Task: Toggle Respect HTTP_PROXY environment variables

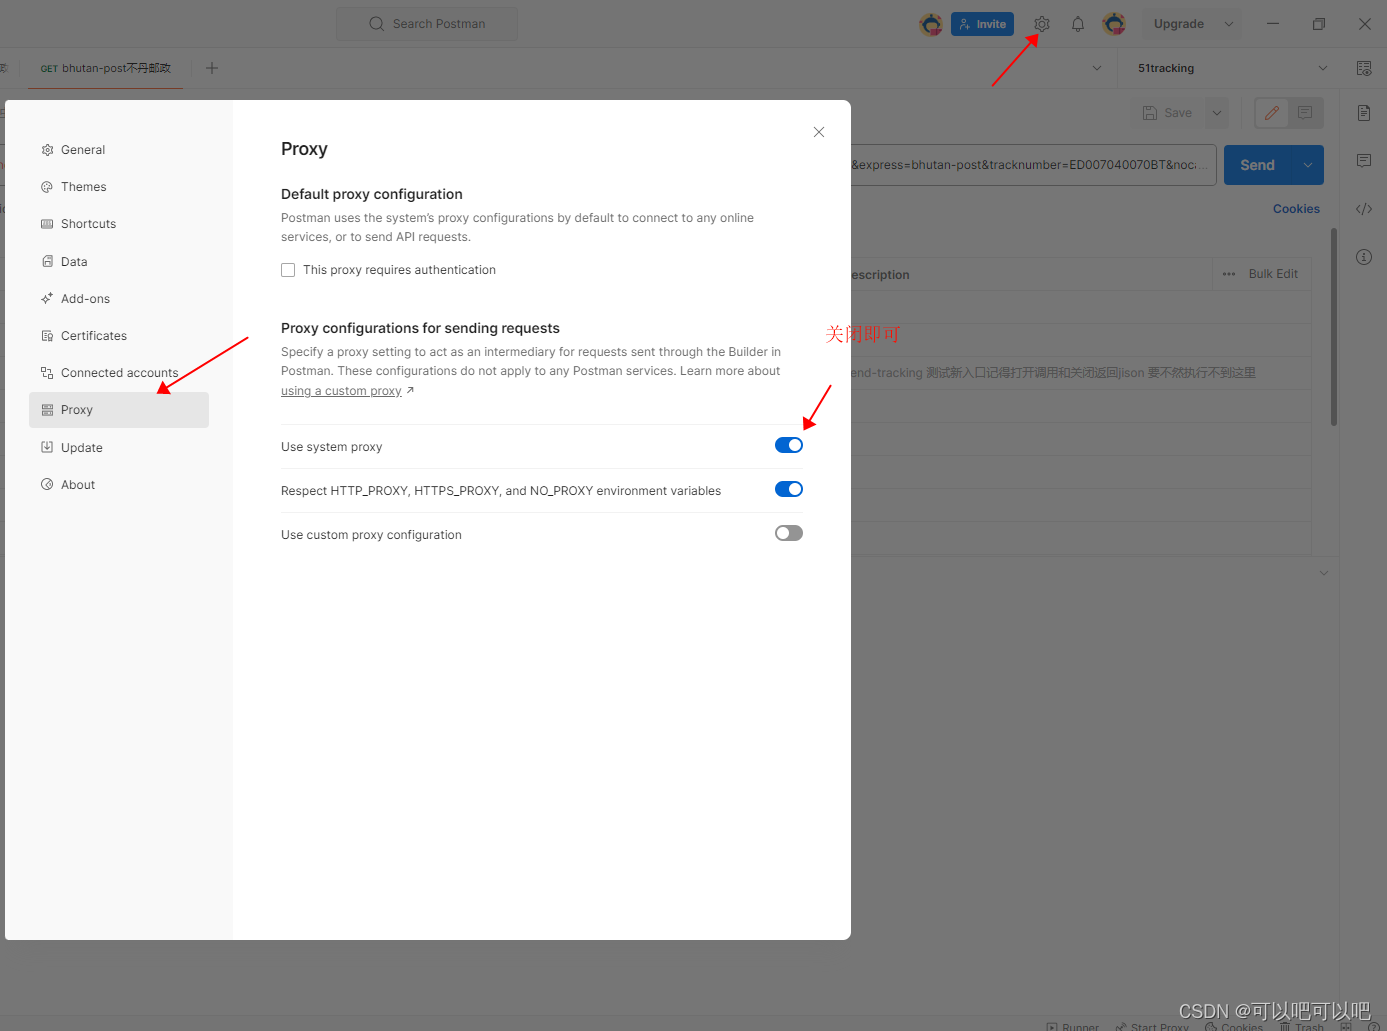Action: coord(789,489)
